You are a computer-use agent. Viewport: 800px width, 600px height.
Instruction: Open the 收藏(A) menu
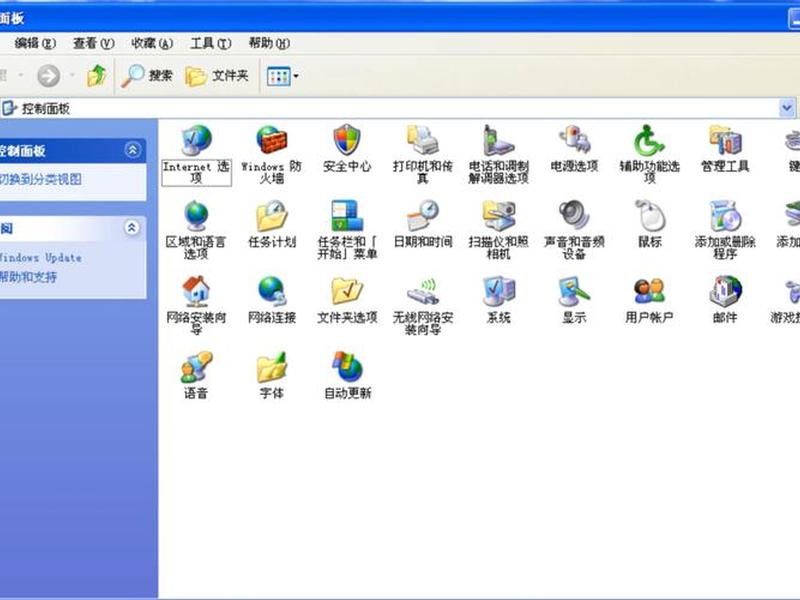click(x=152, y=43)
